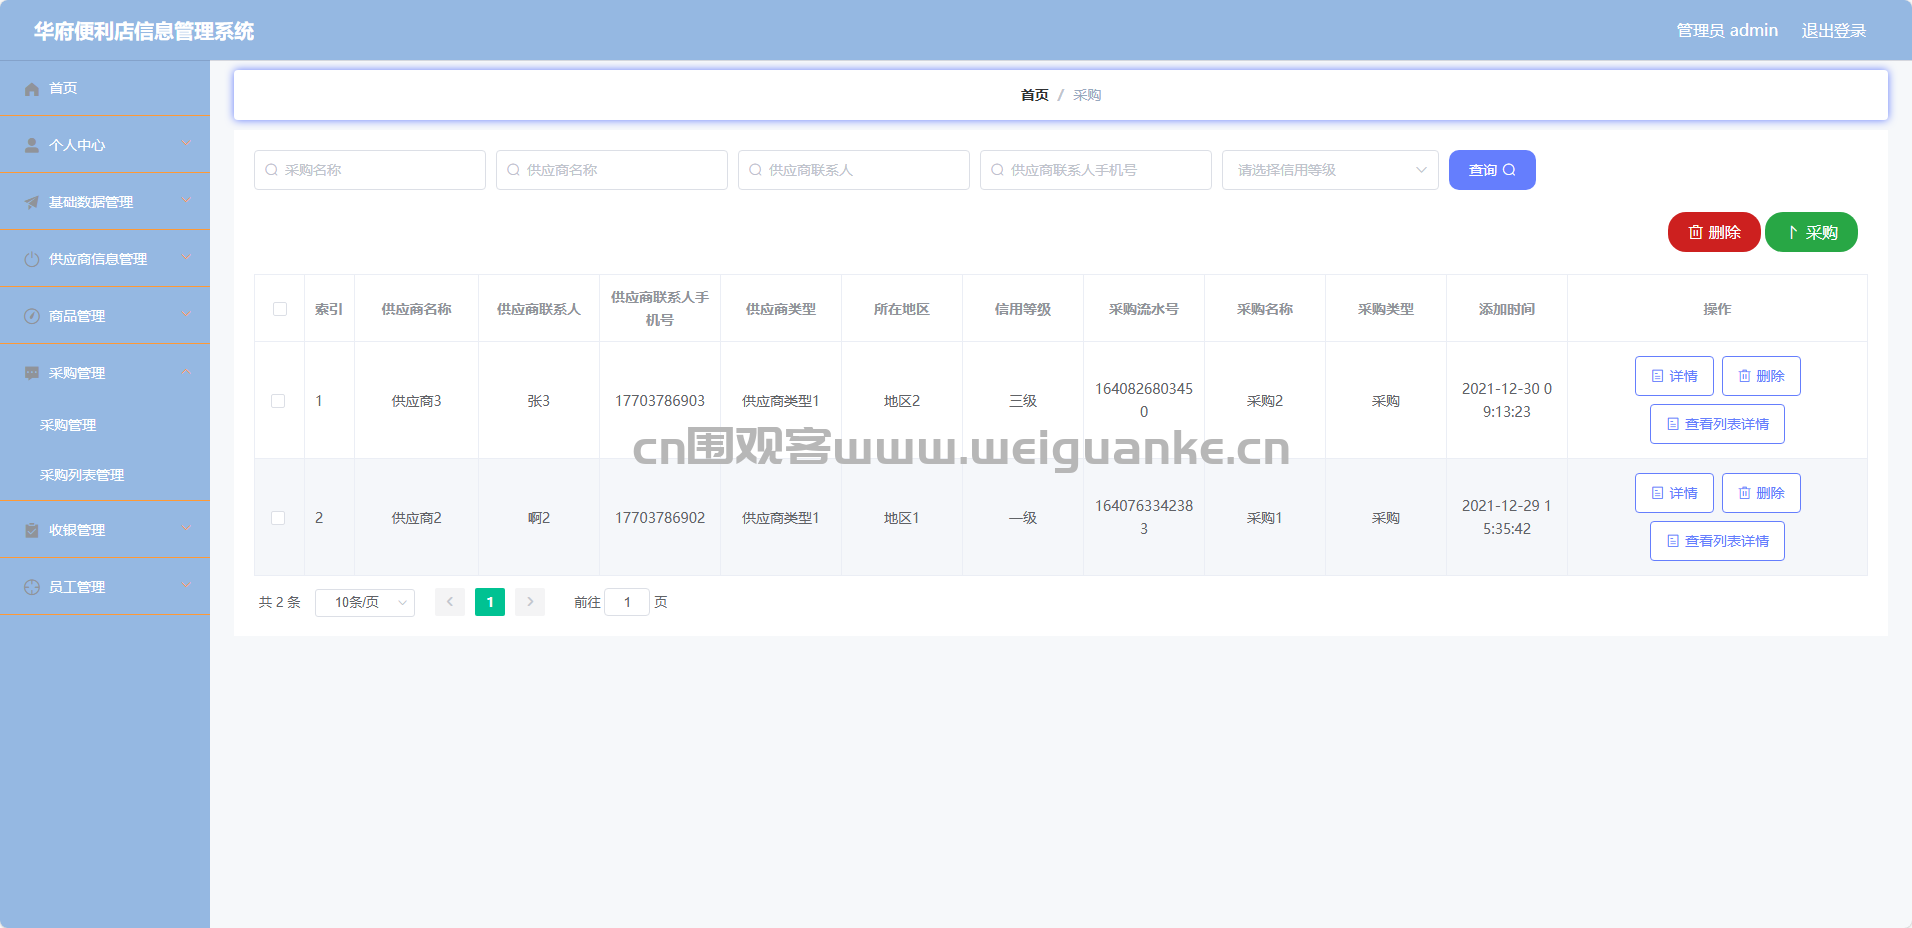Click the 一级 credit level cell
The height and width of the screenshot is (928, 1912).
point(1023,518)
